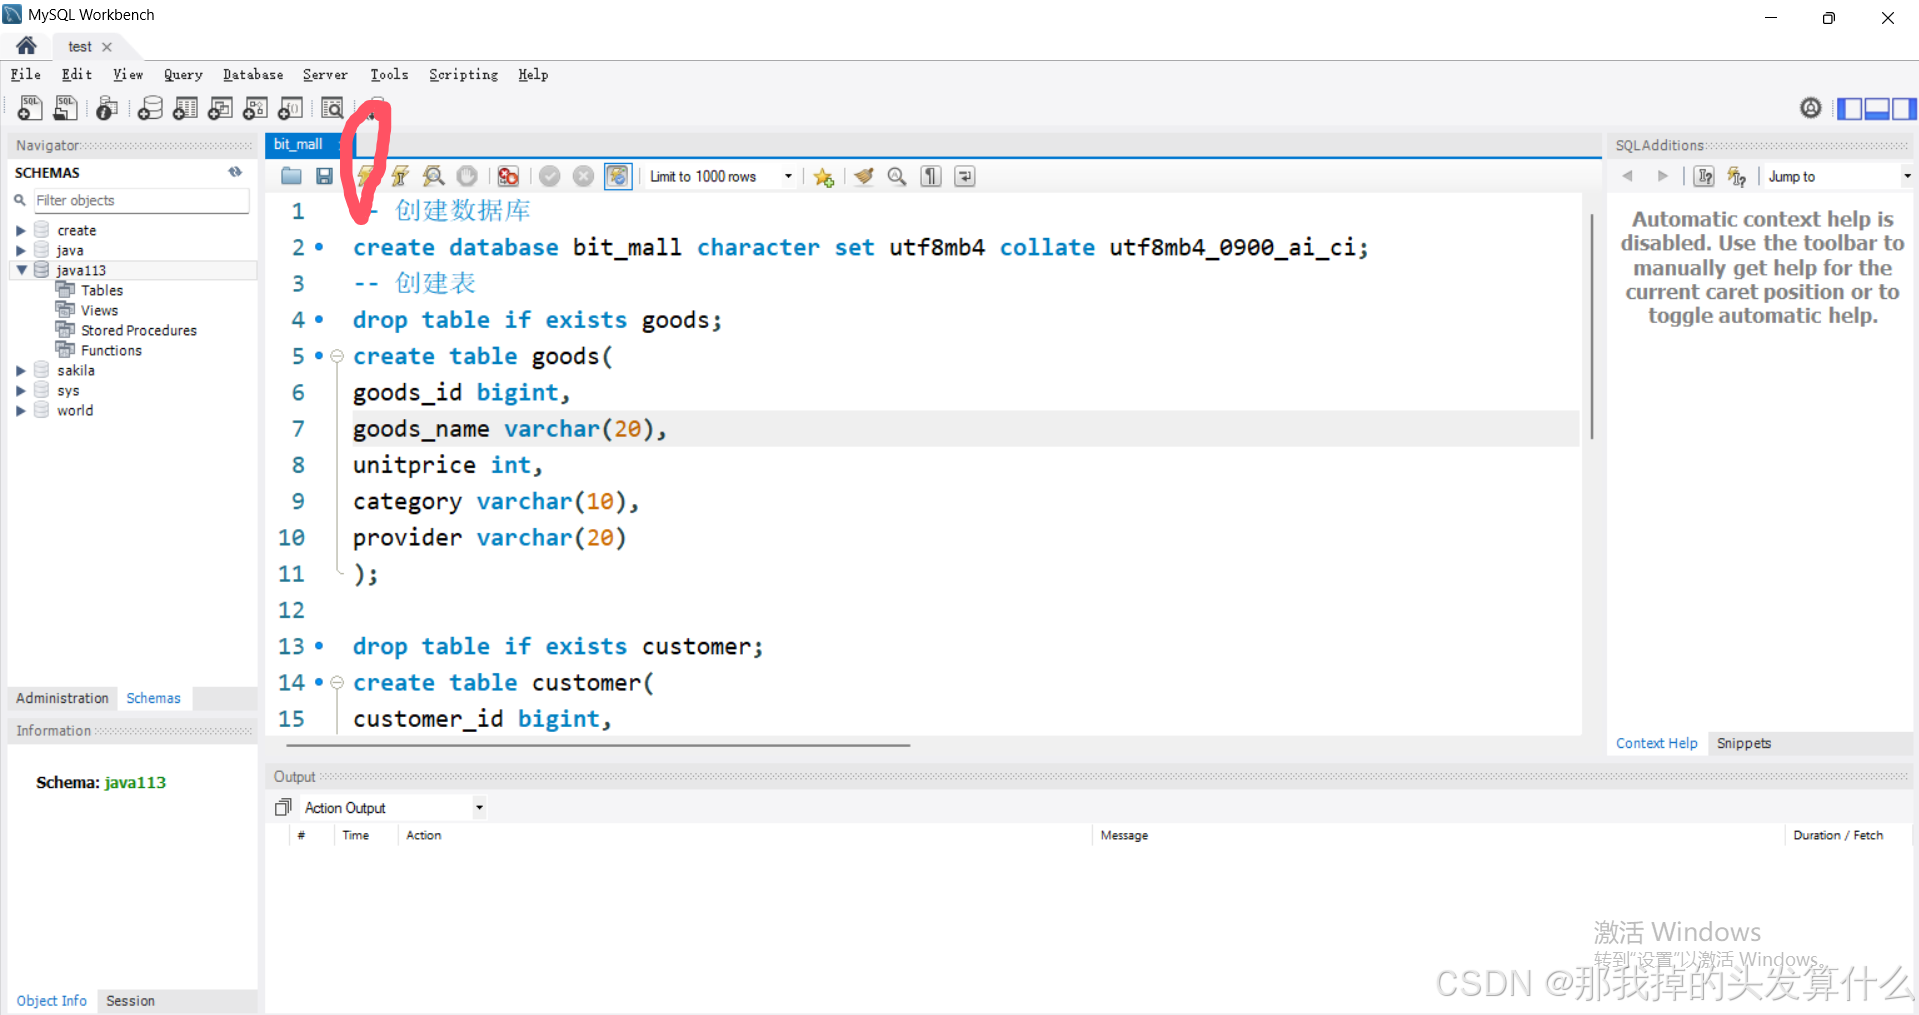
Task: Click the editor vertical scrollbar
Action: [x=1591, y=326]
